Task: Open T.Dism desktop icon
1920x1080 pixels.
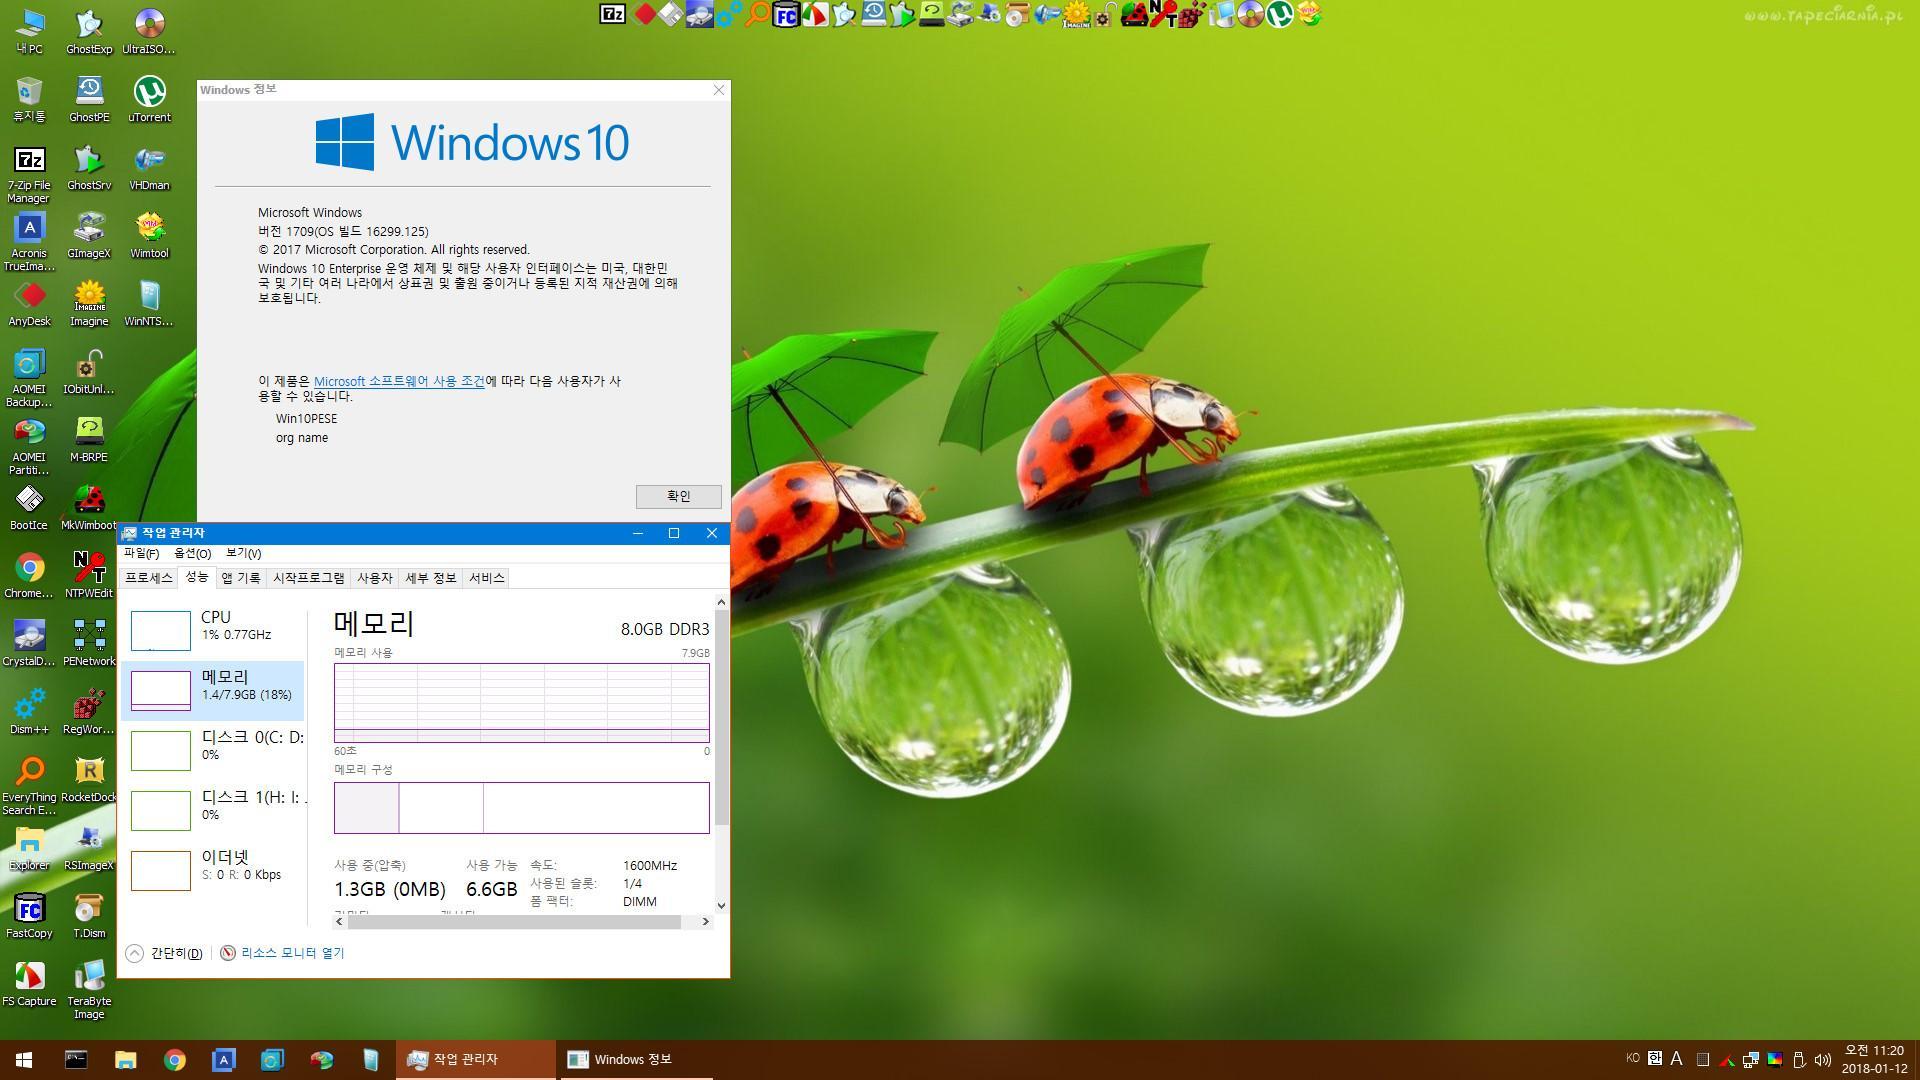Action: (89, 915)
